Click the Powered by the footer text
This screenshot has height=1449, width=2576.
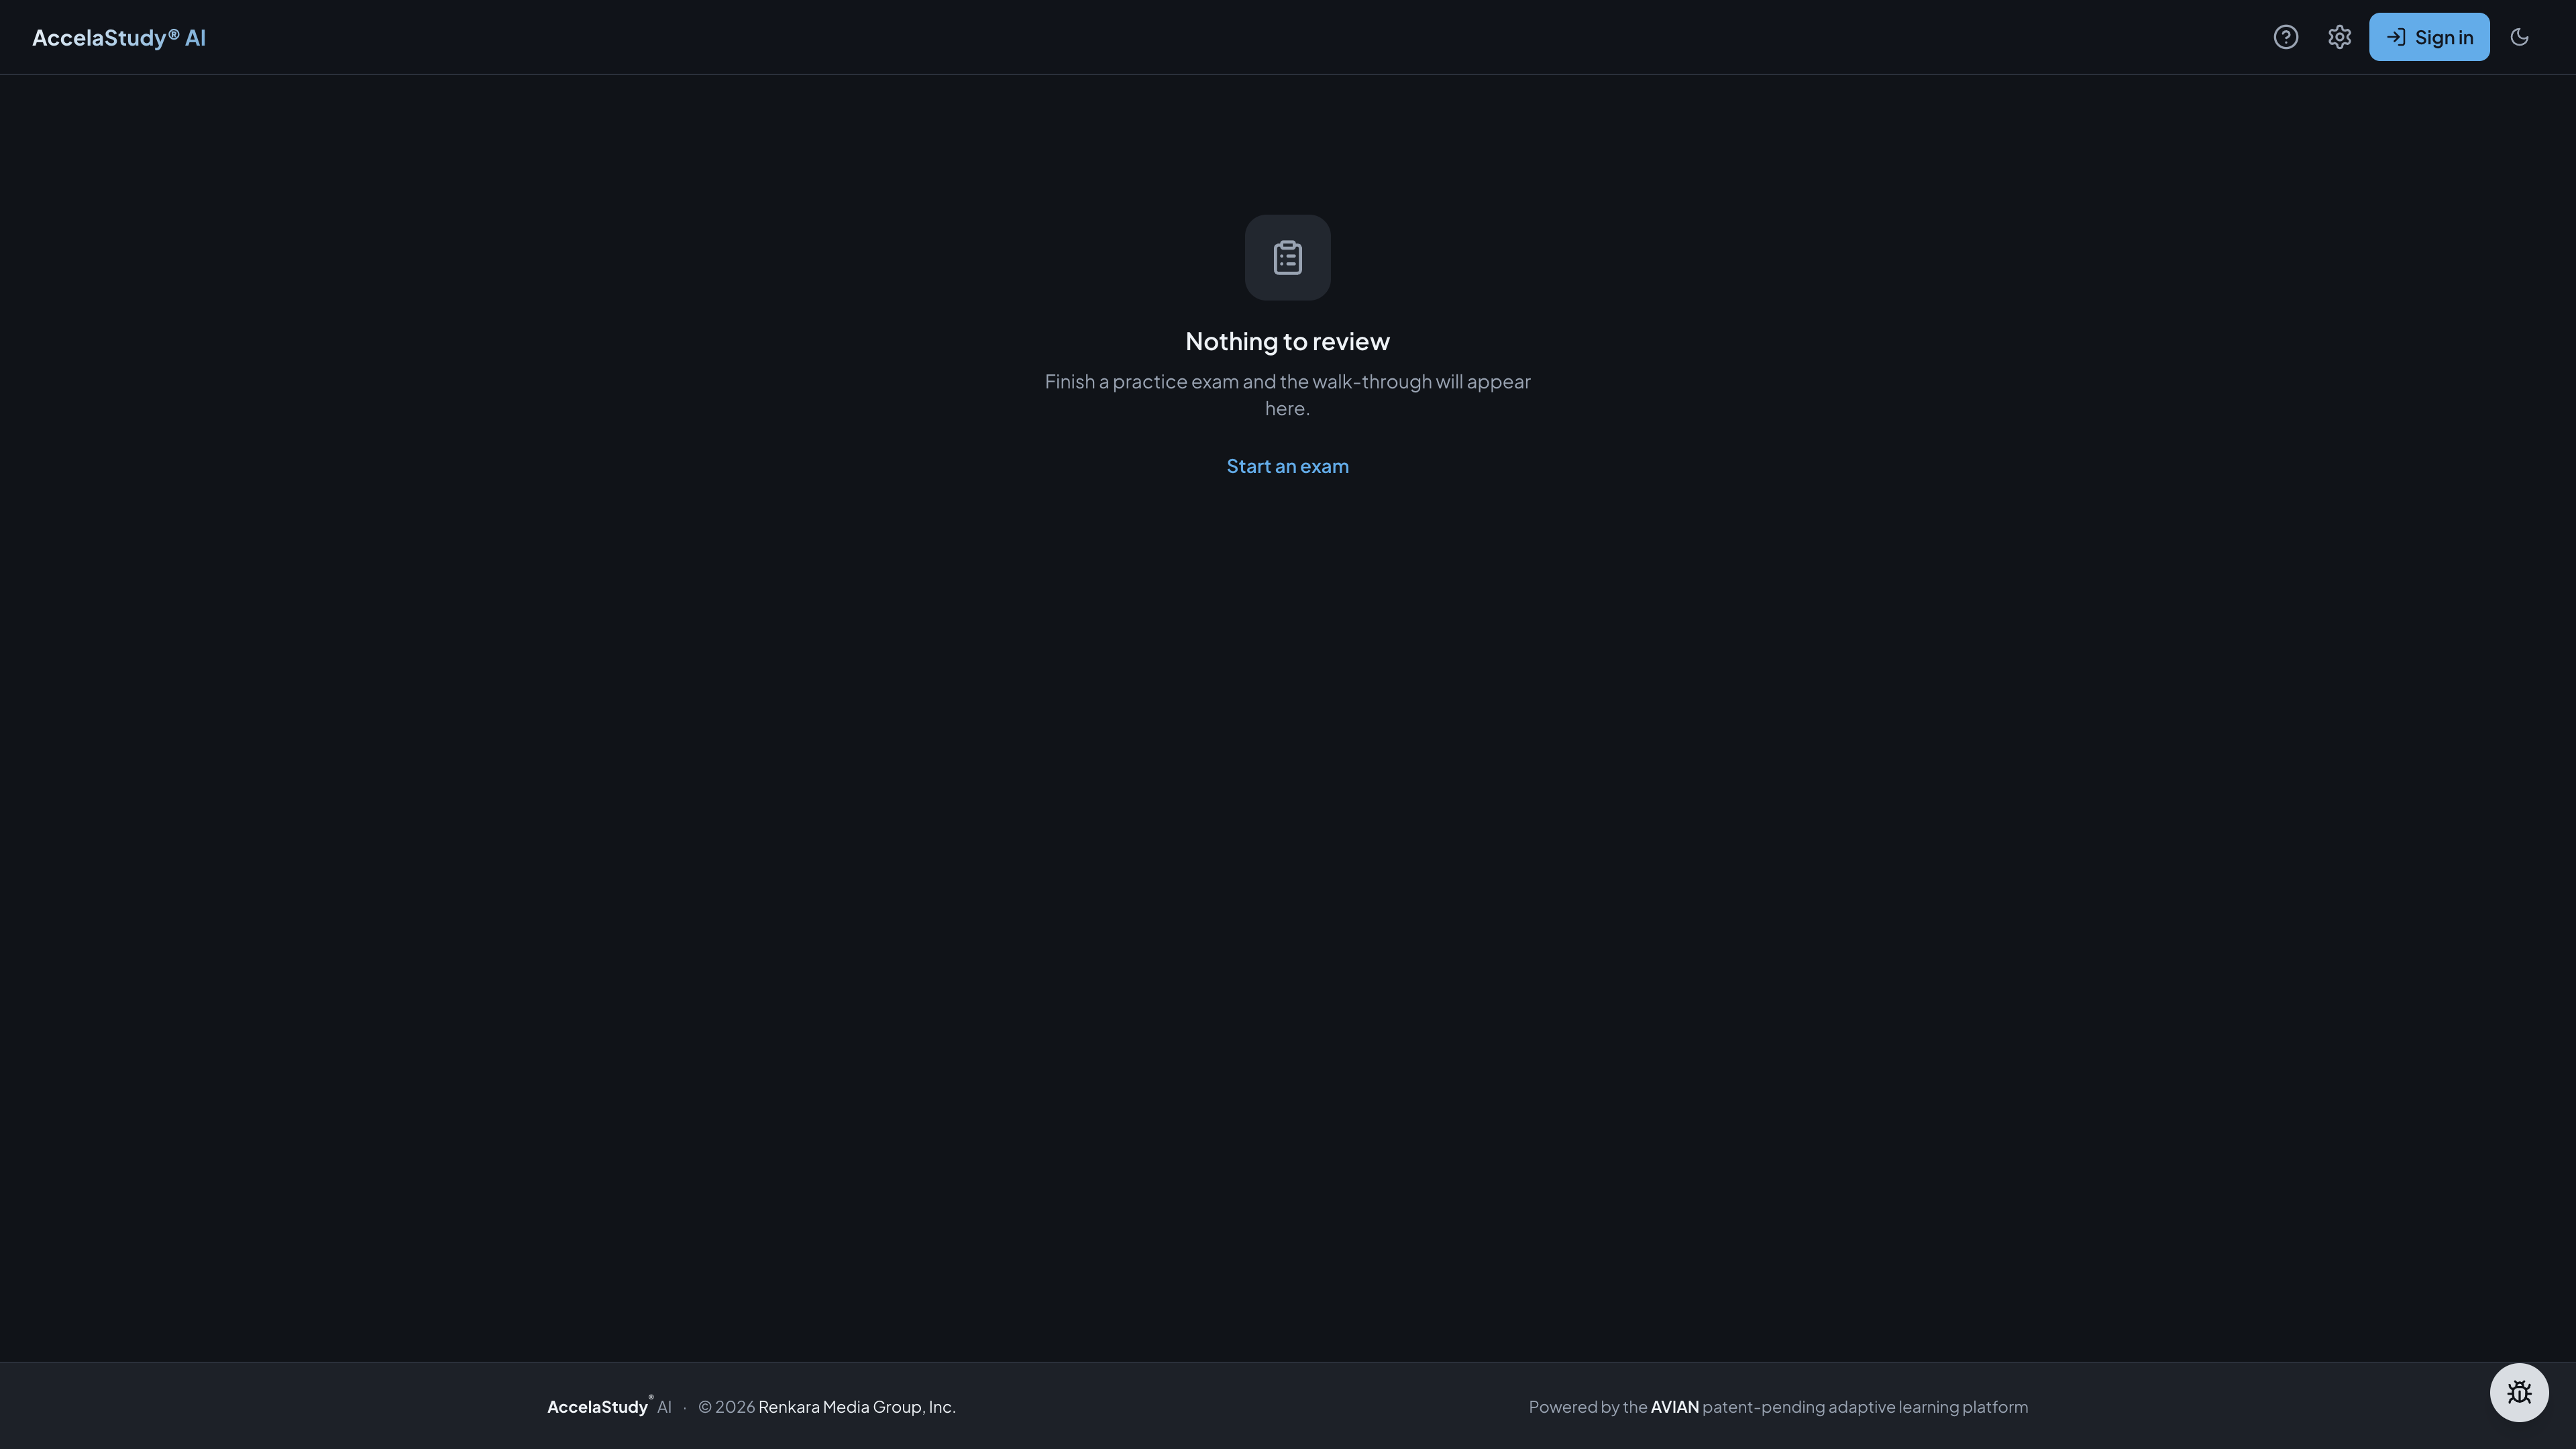(x=1588, y=1407)
